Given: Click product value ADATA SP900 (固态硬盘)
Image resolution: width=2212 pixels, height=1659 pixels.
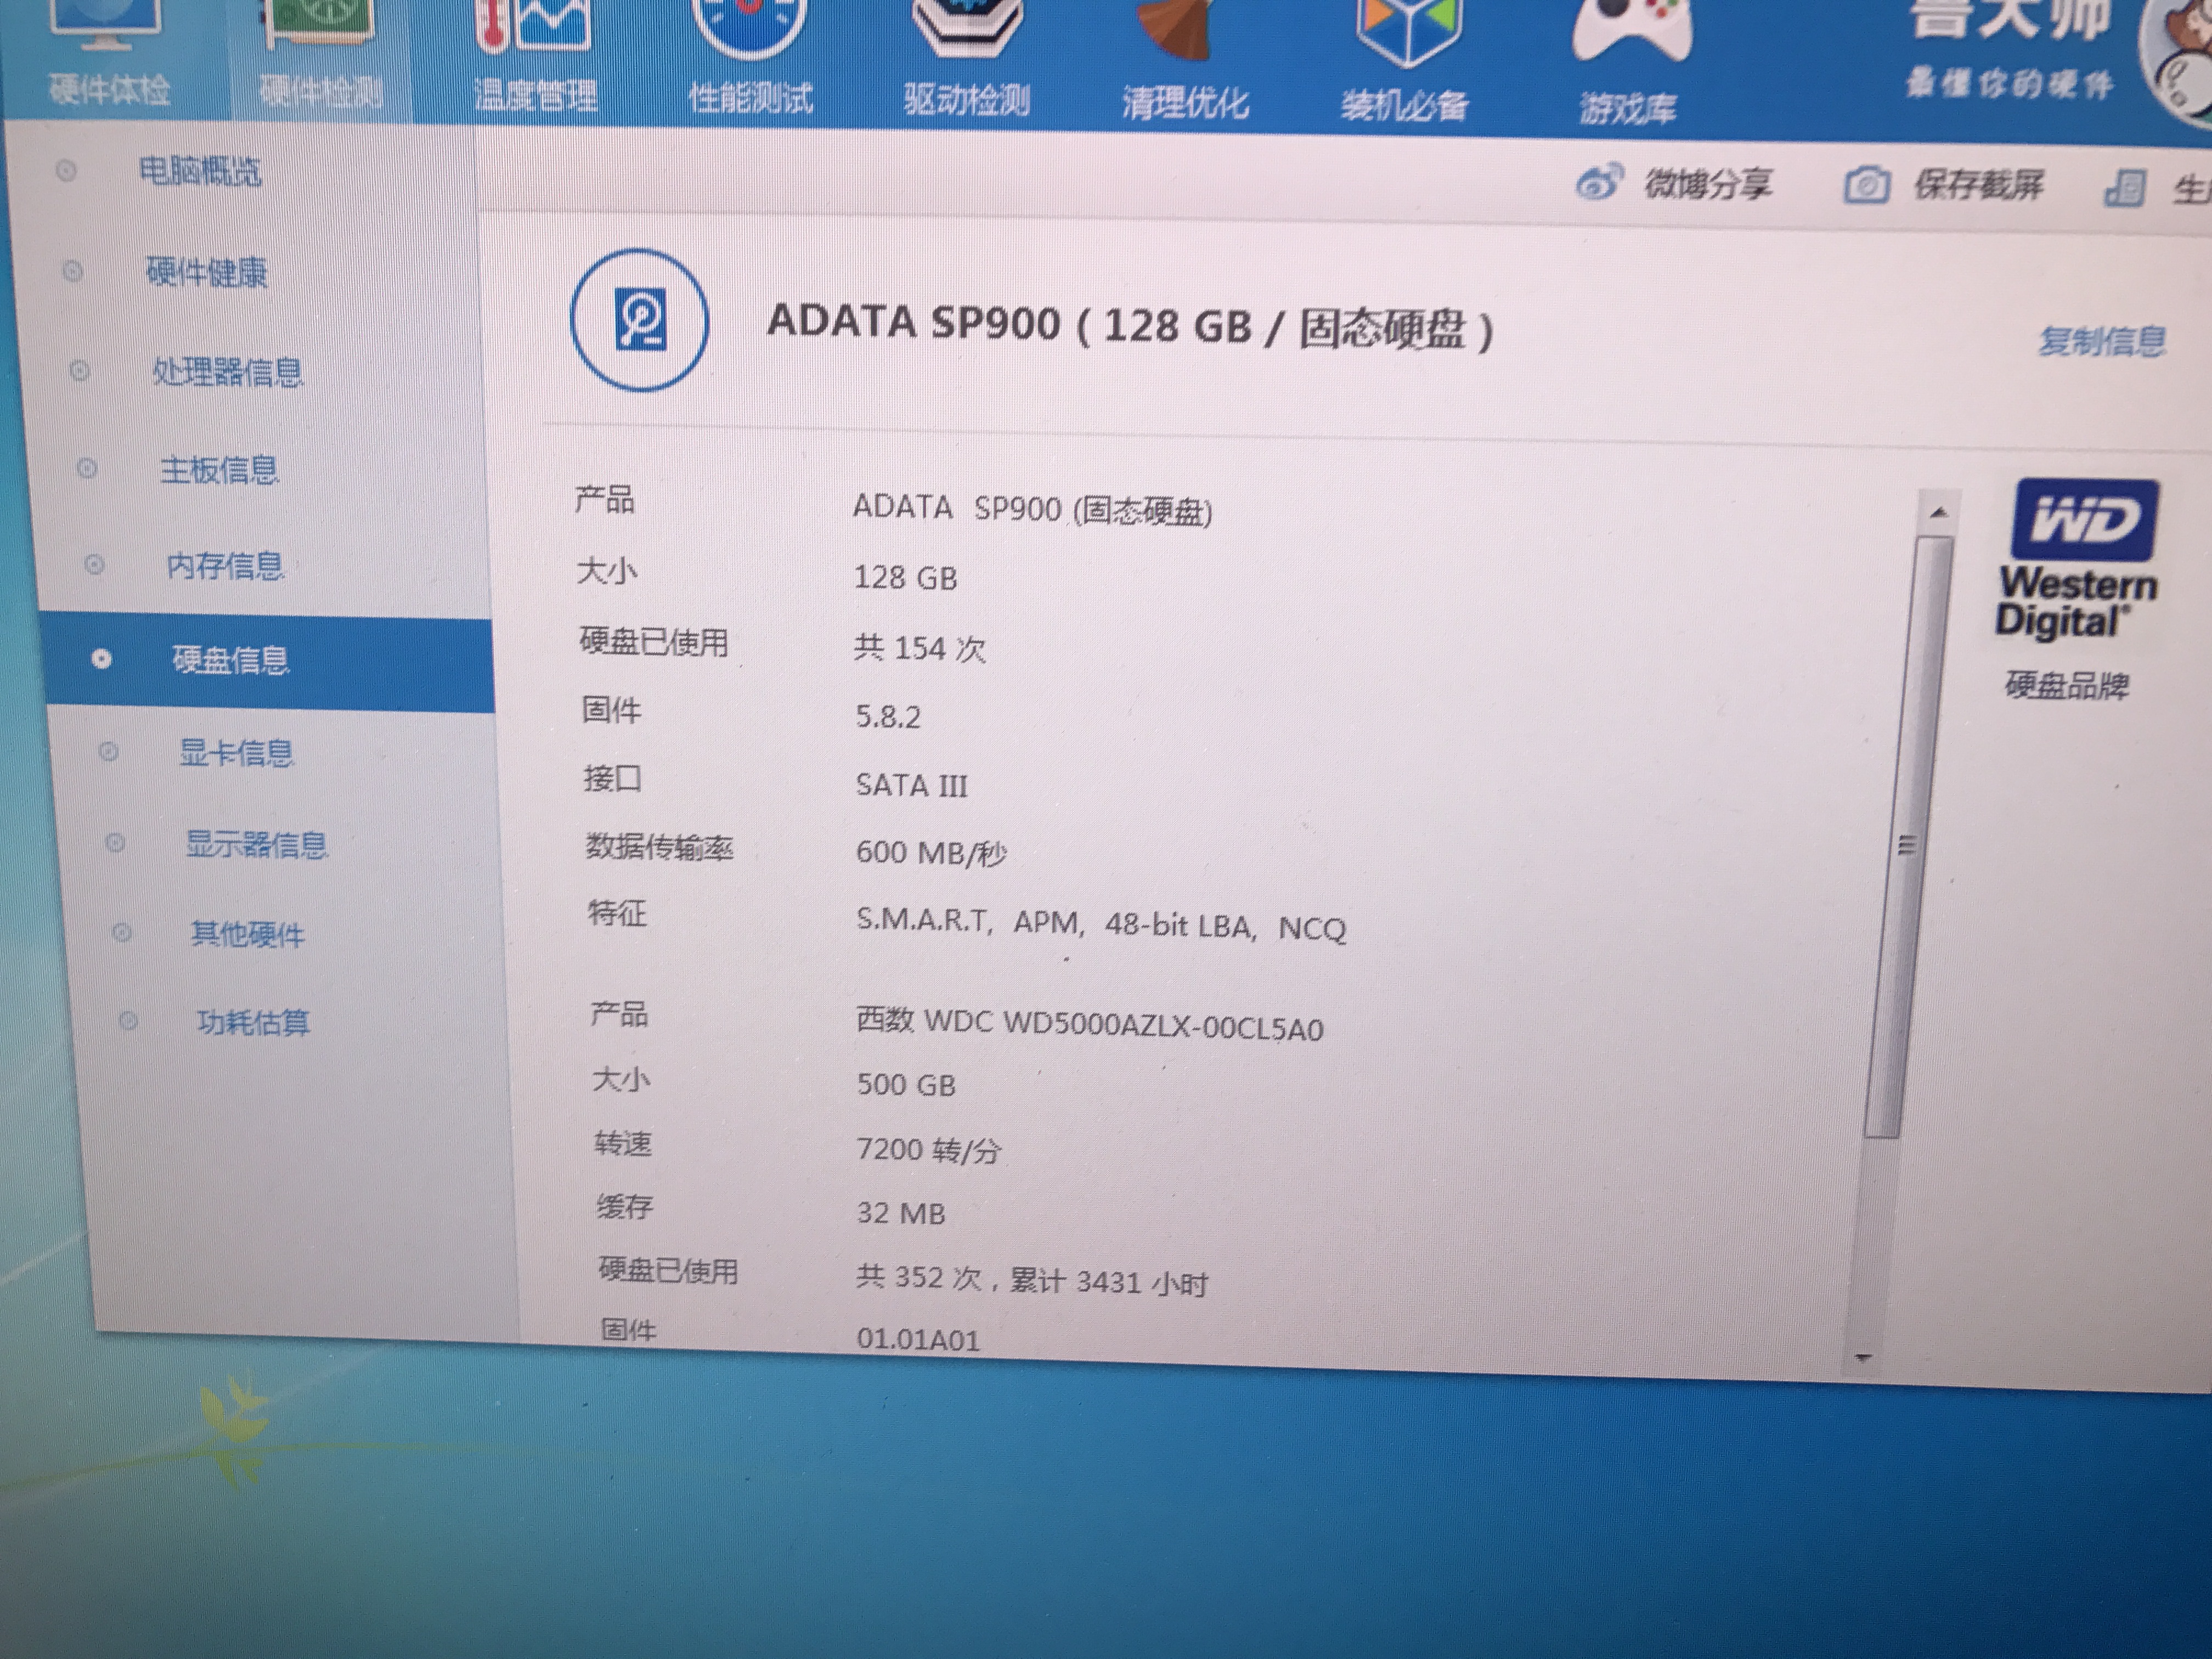Looking at the screenshot, I should coord(1032,510).
